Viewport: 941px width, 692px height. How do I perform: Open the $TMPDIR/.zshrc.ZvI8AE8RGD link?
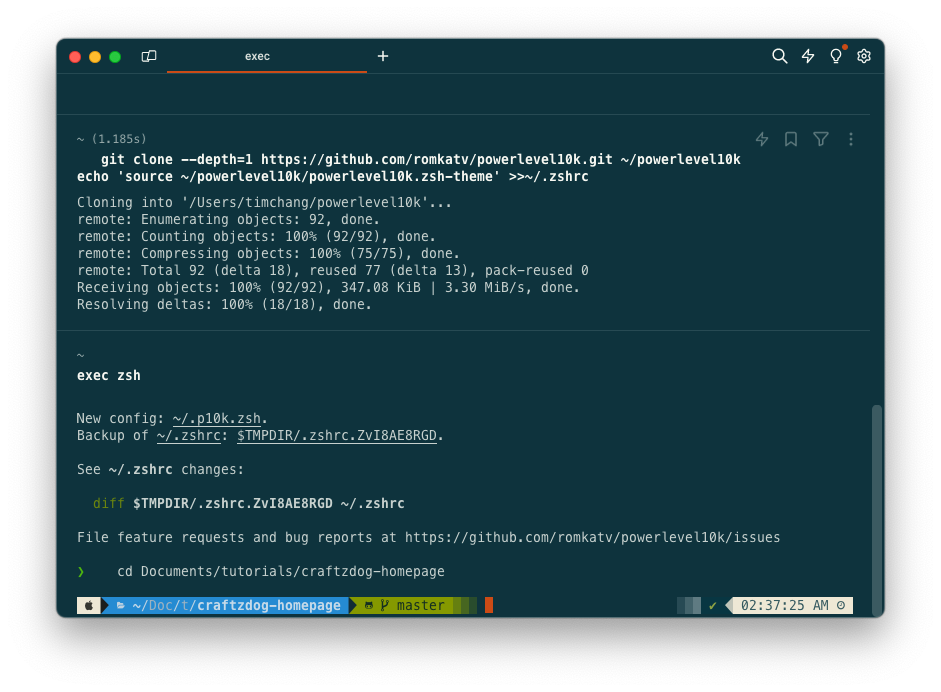tap(337, 435)
